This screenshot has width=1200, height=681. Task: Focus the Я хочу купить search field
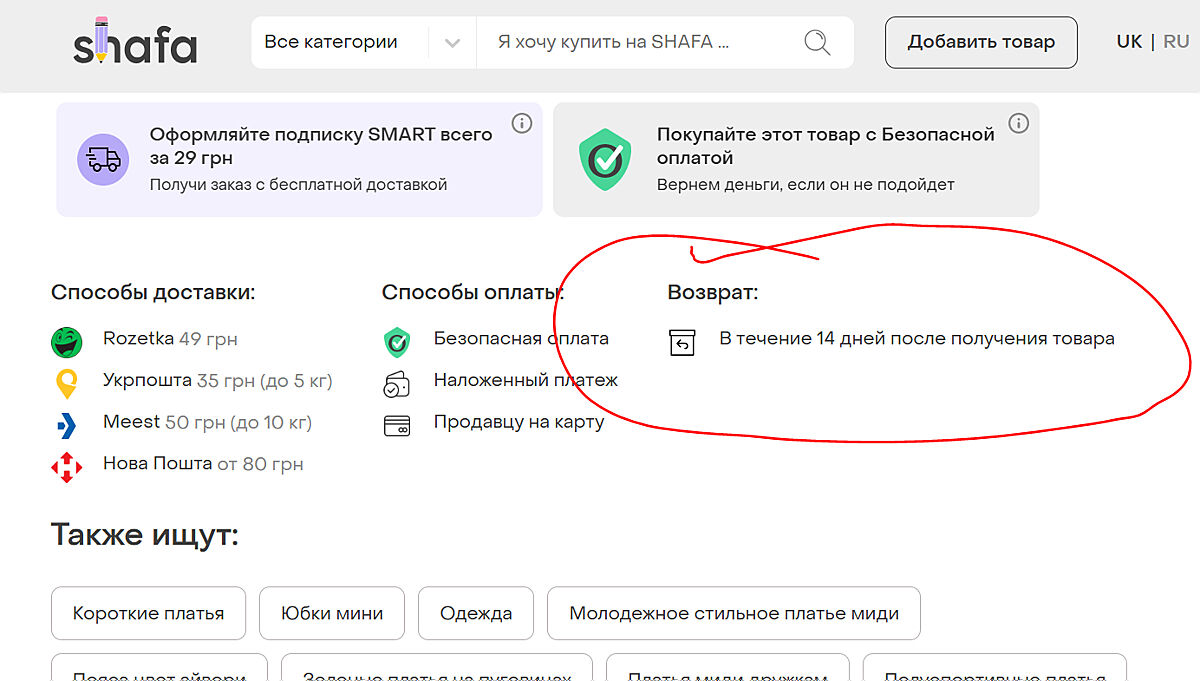tap(640, 42)
